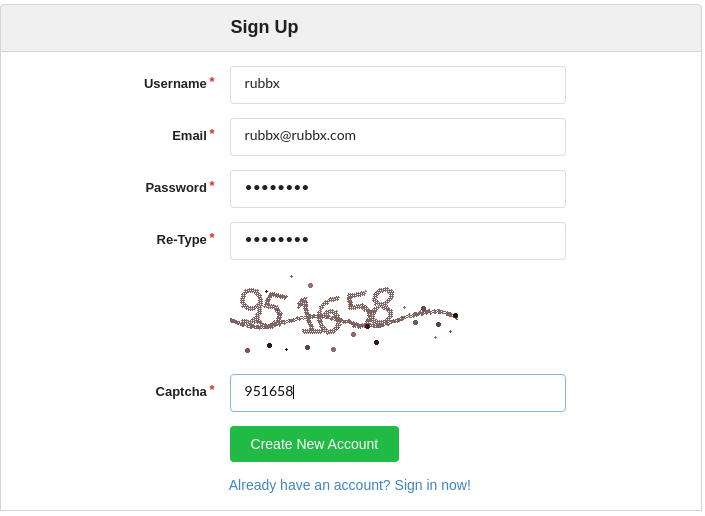Click the red asterisk beside Captcha
The image size is (705, 516).
[212, 389]
